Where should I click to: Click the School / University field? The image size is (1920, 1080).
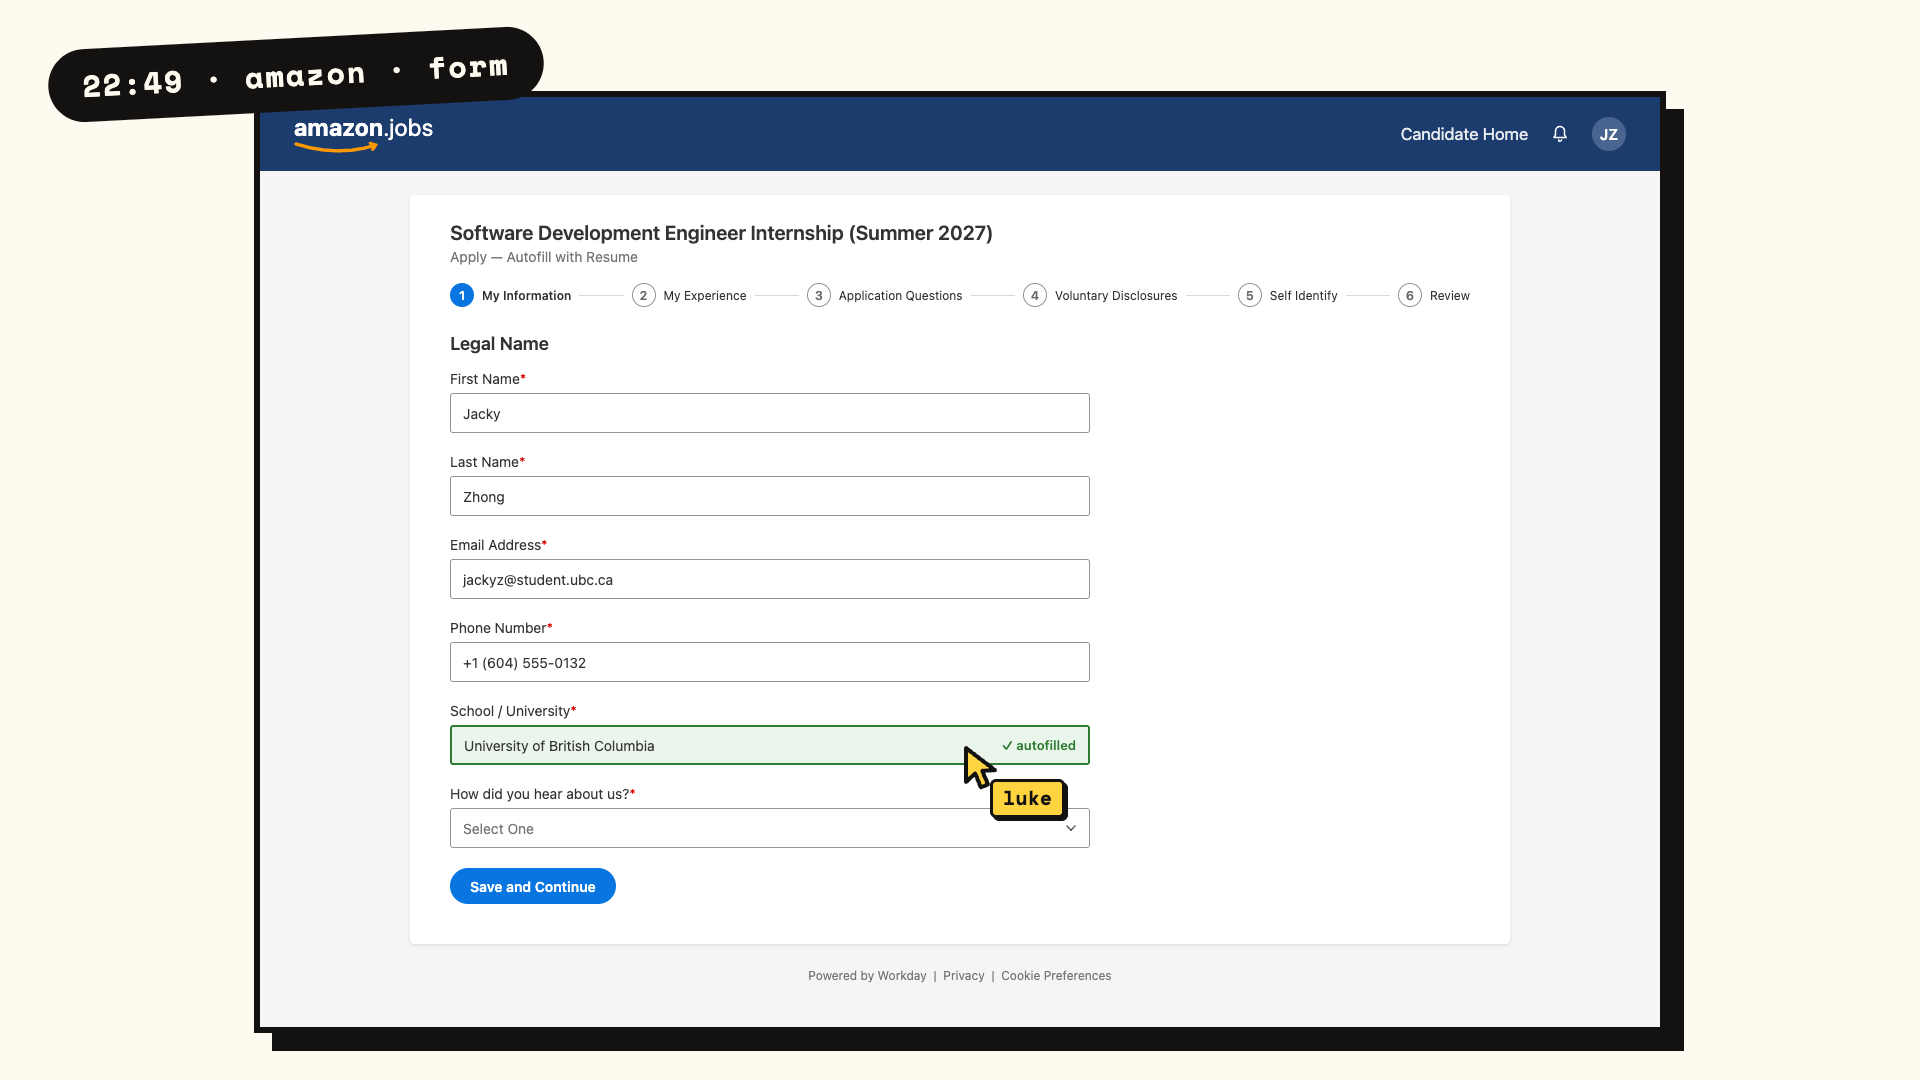770,745
